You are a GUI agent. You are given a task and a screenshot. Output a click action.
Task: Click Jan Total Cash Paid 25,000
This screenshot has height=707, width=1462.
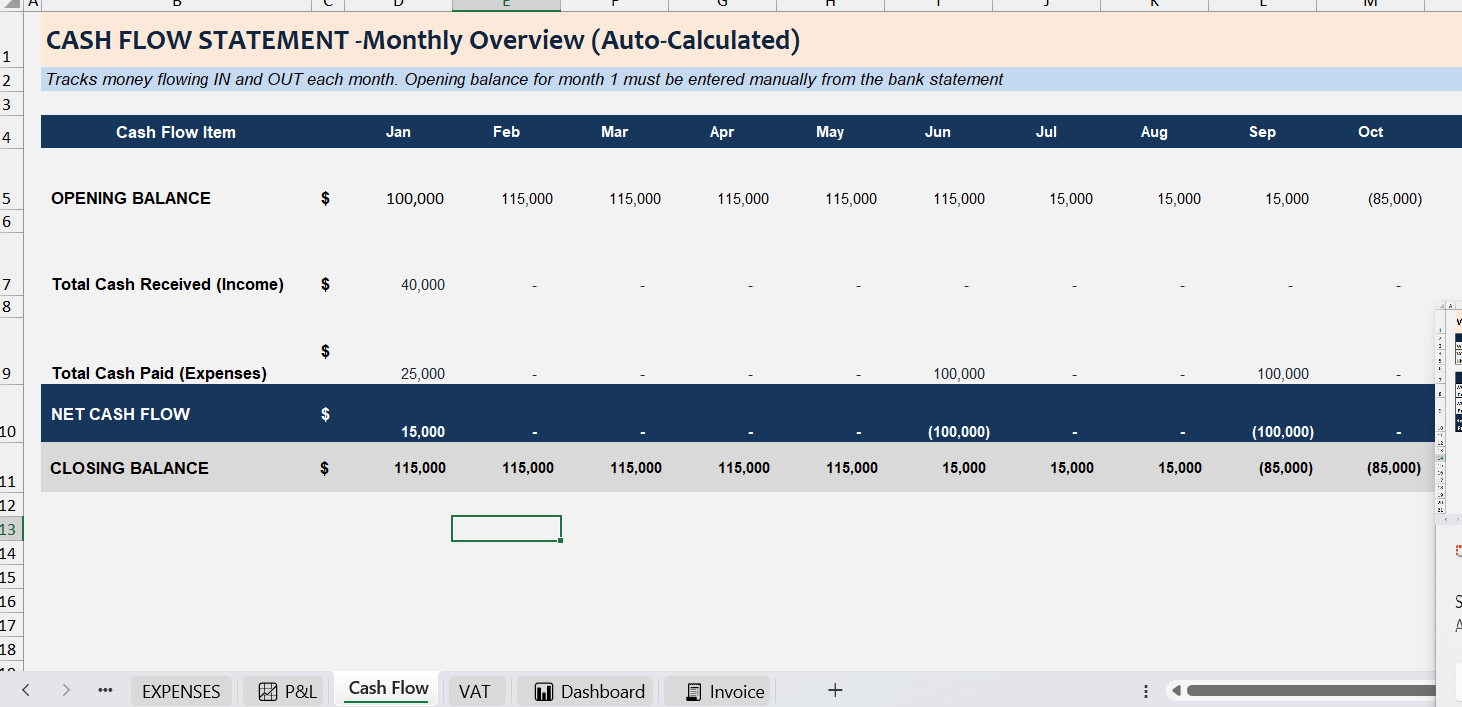[423, 374]
